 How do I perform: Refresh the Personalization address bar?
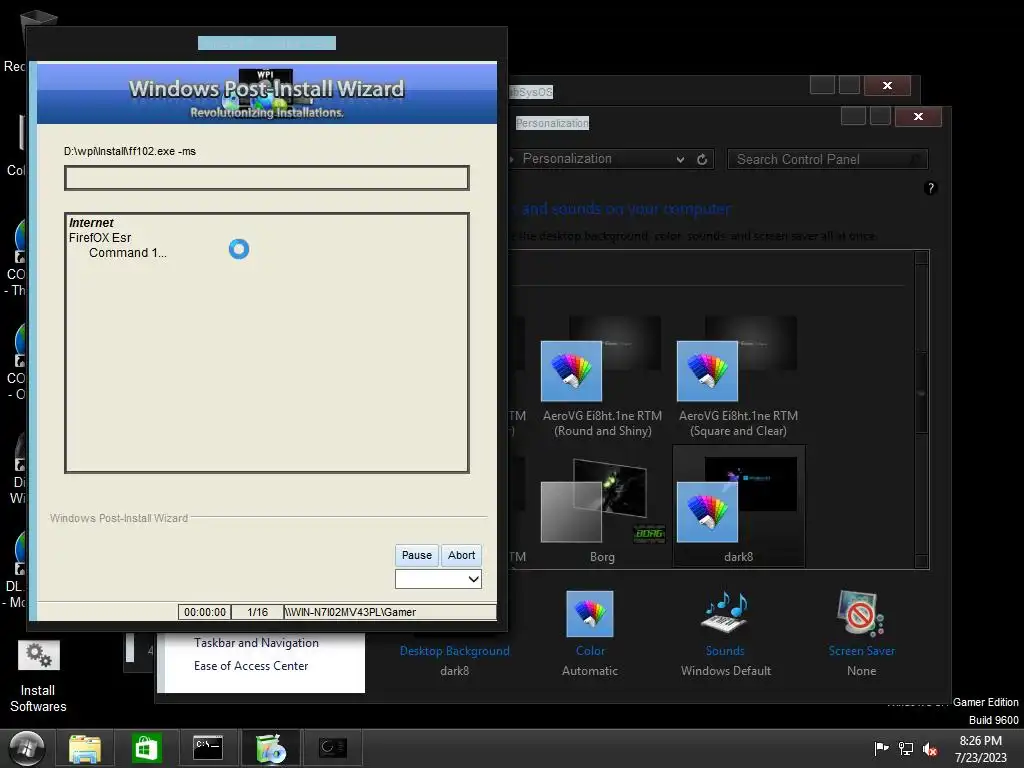[x=702, y=159]
